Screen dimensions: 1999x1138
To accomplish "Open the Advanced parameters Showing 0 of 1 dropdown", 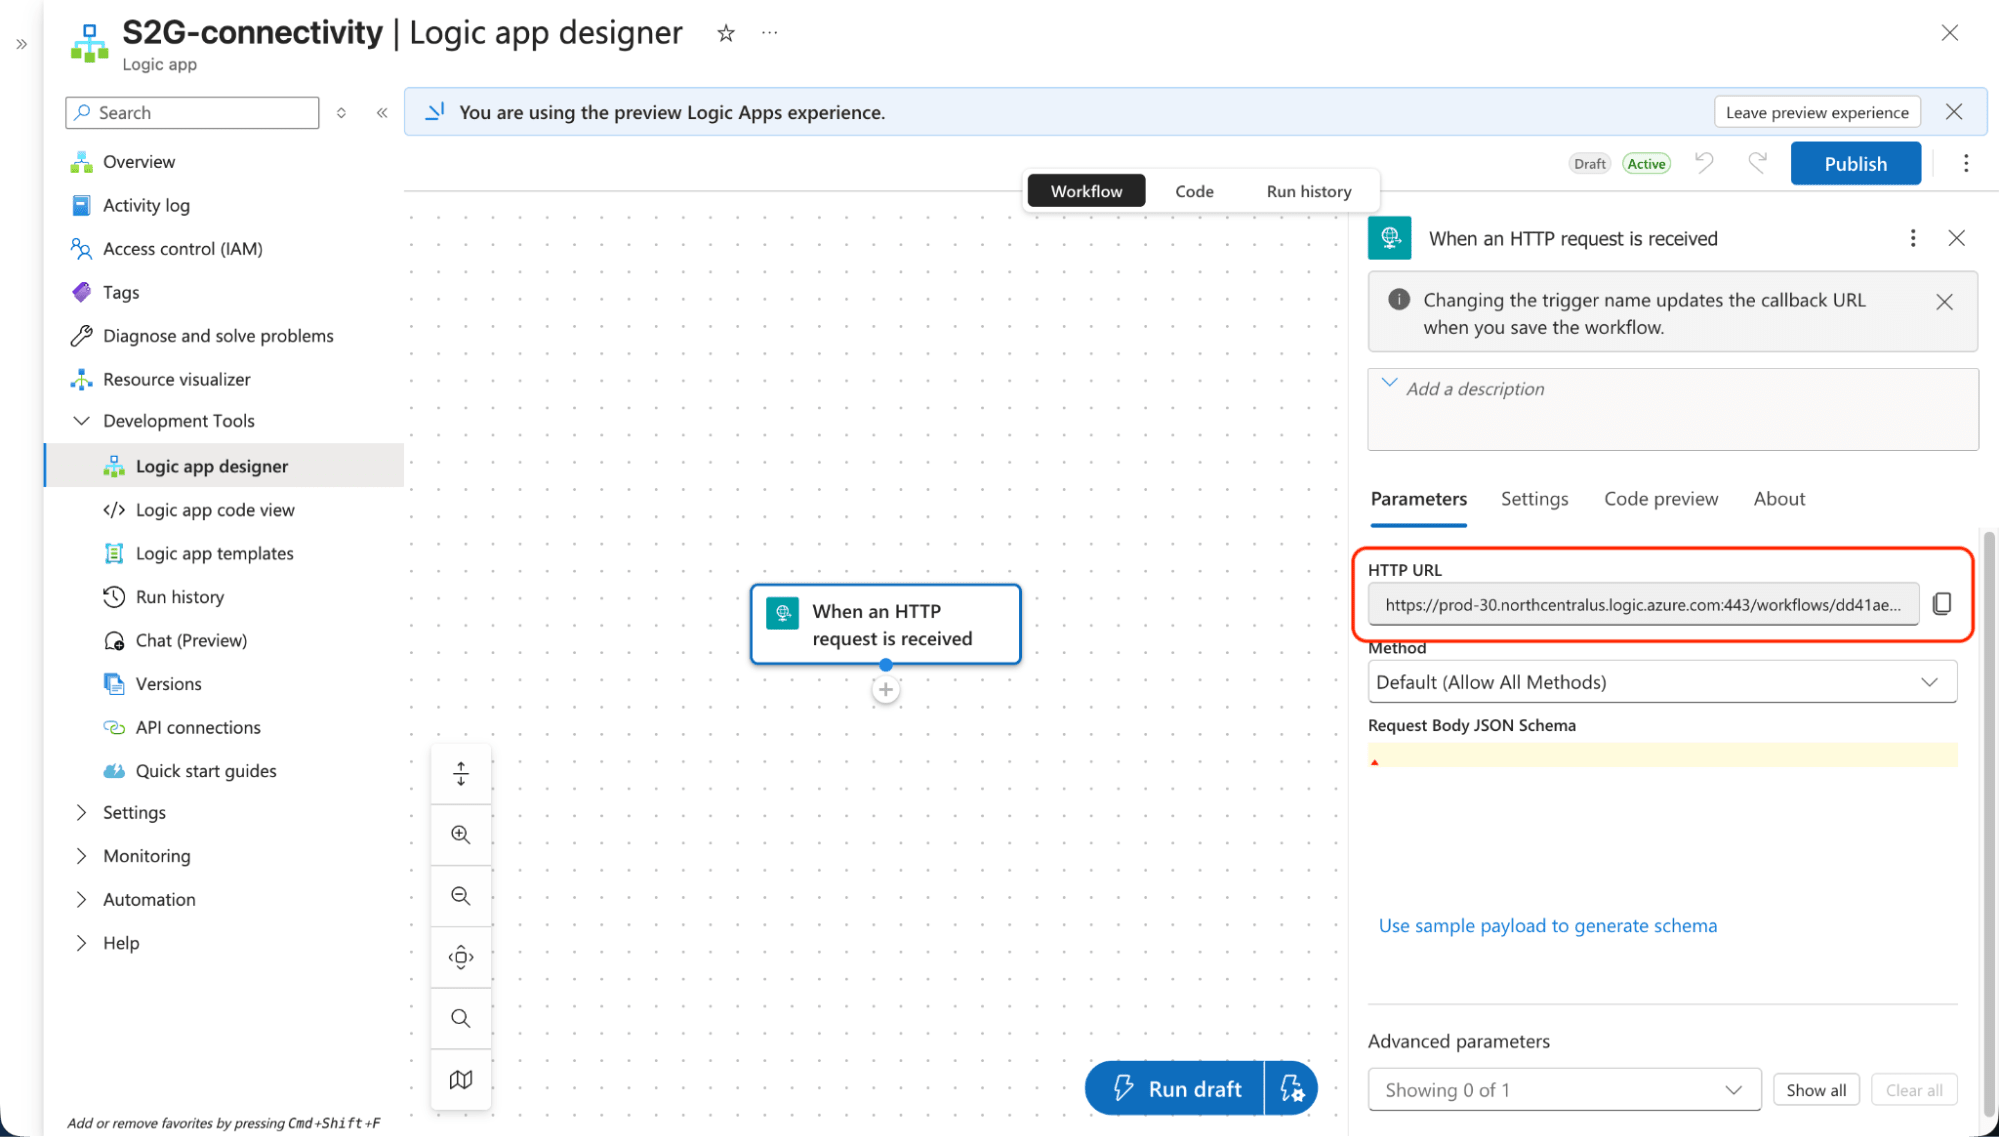I will pos(1564,1089).
